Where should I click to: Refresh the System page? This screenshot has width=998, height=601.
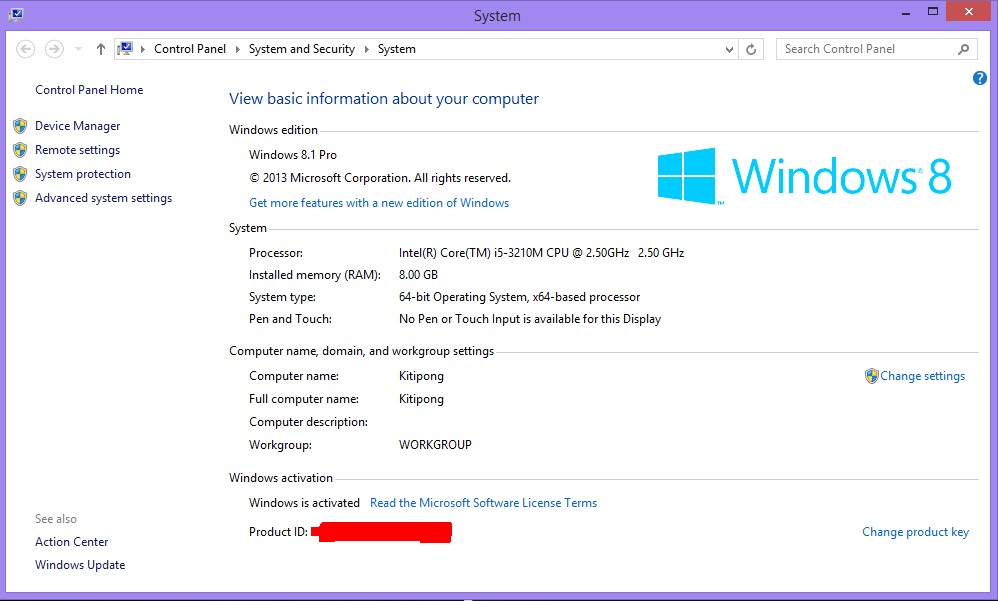(751, 49)
